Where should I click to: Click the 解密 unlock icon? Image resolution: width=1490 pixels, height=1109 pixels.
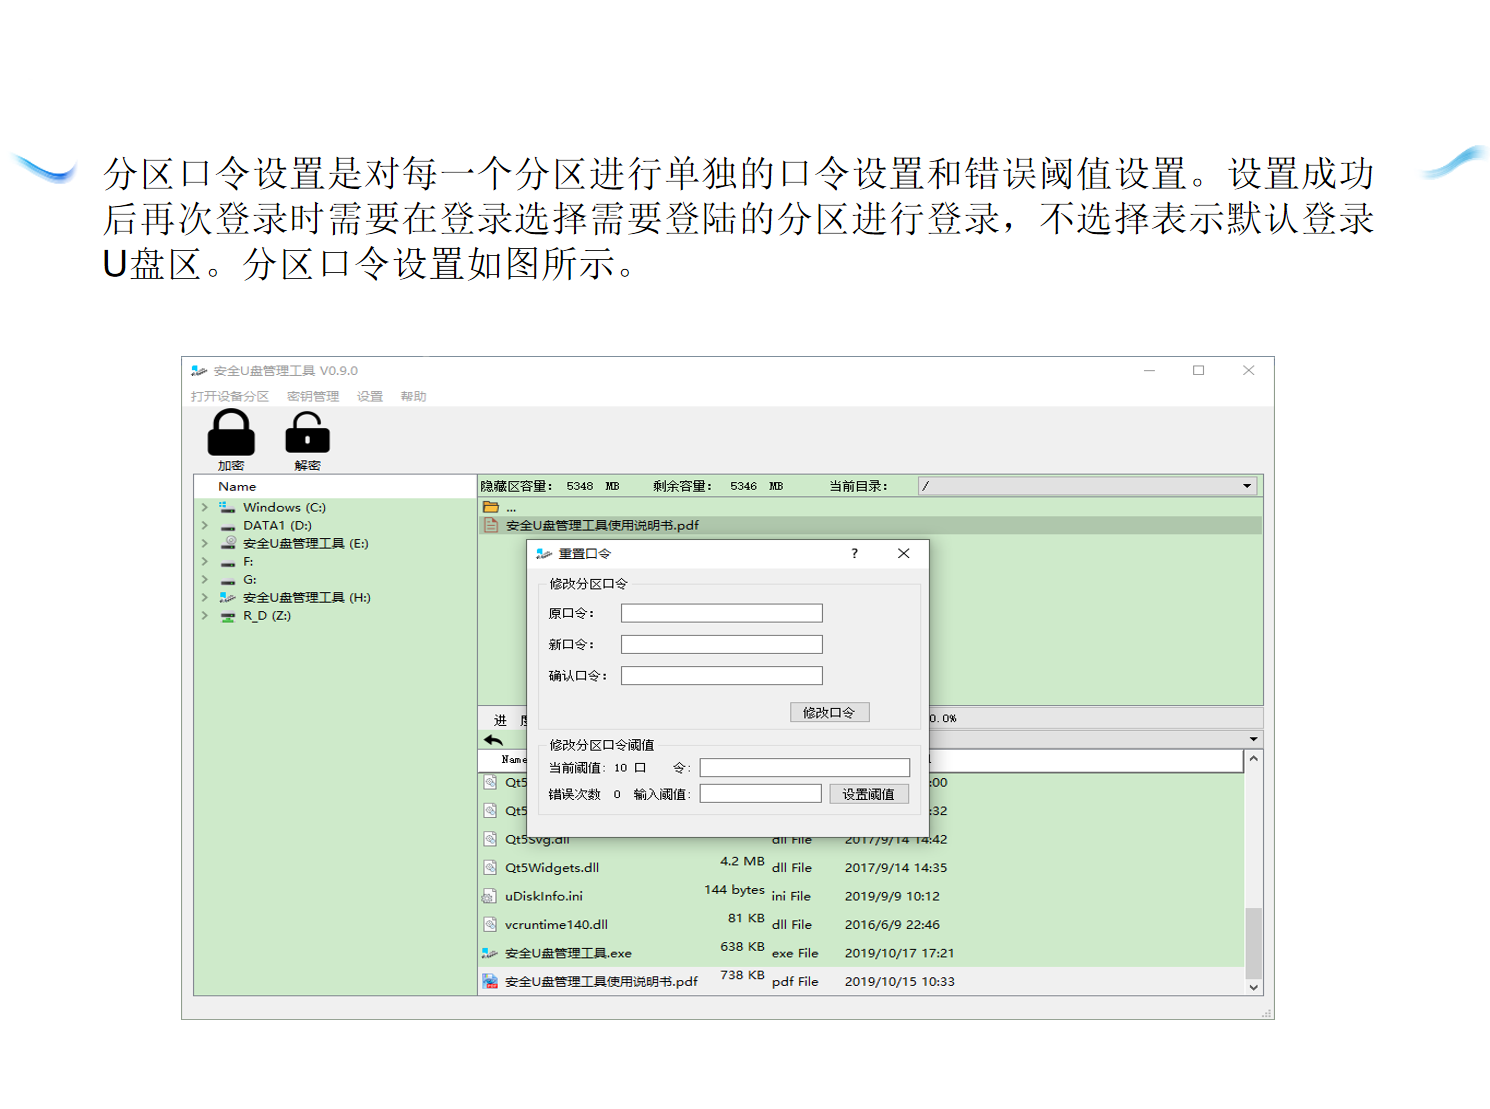[307, 434]
